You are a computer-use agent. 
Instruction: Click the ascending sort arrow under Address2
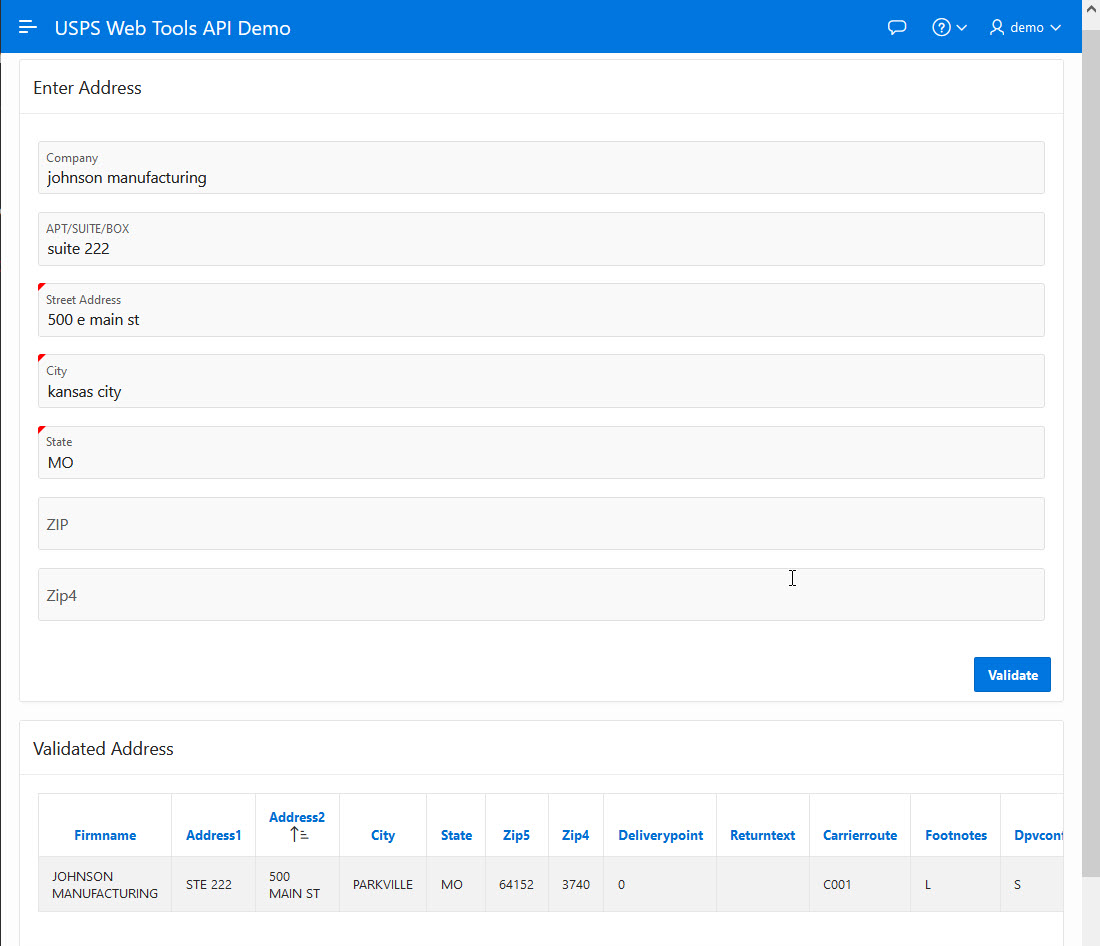(x=300, y=834)
